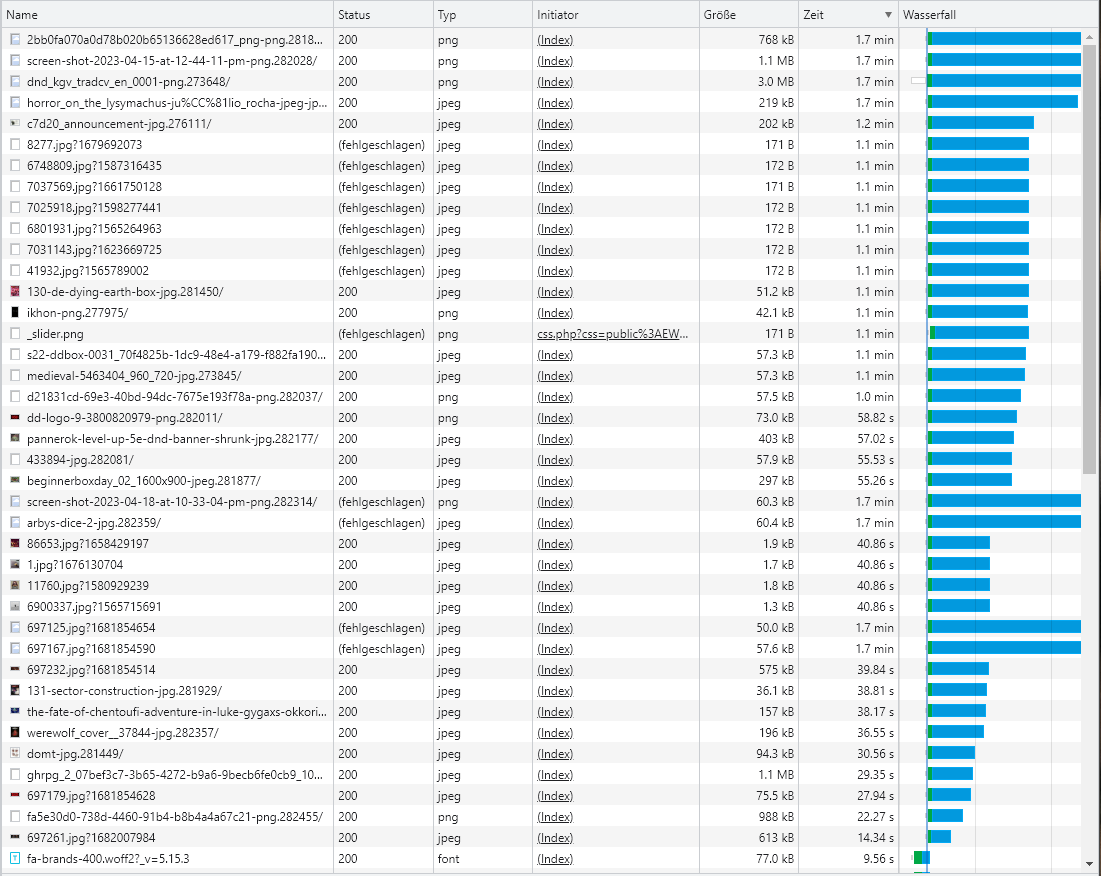The image size is (1101, 876).
Task: Click scrollbar down arrow
Action: pos(1089,864)
